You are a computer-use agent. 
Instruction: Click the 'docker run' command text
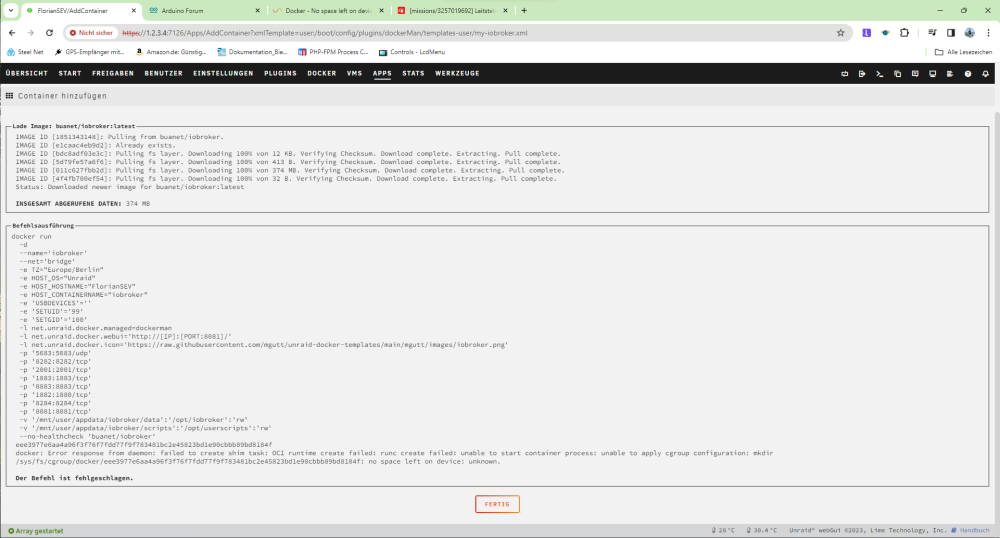tap(31, 236)
